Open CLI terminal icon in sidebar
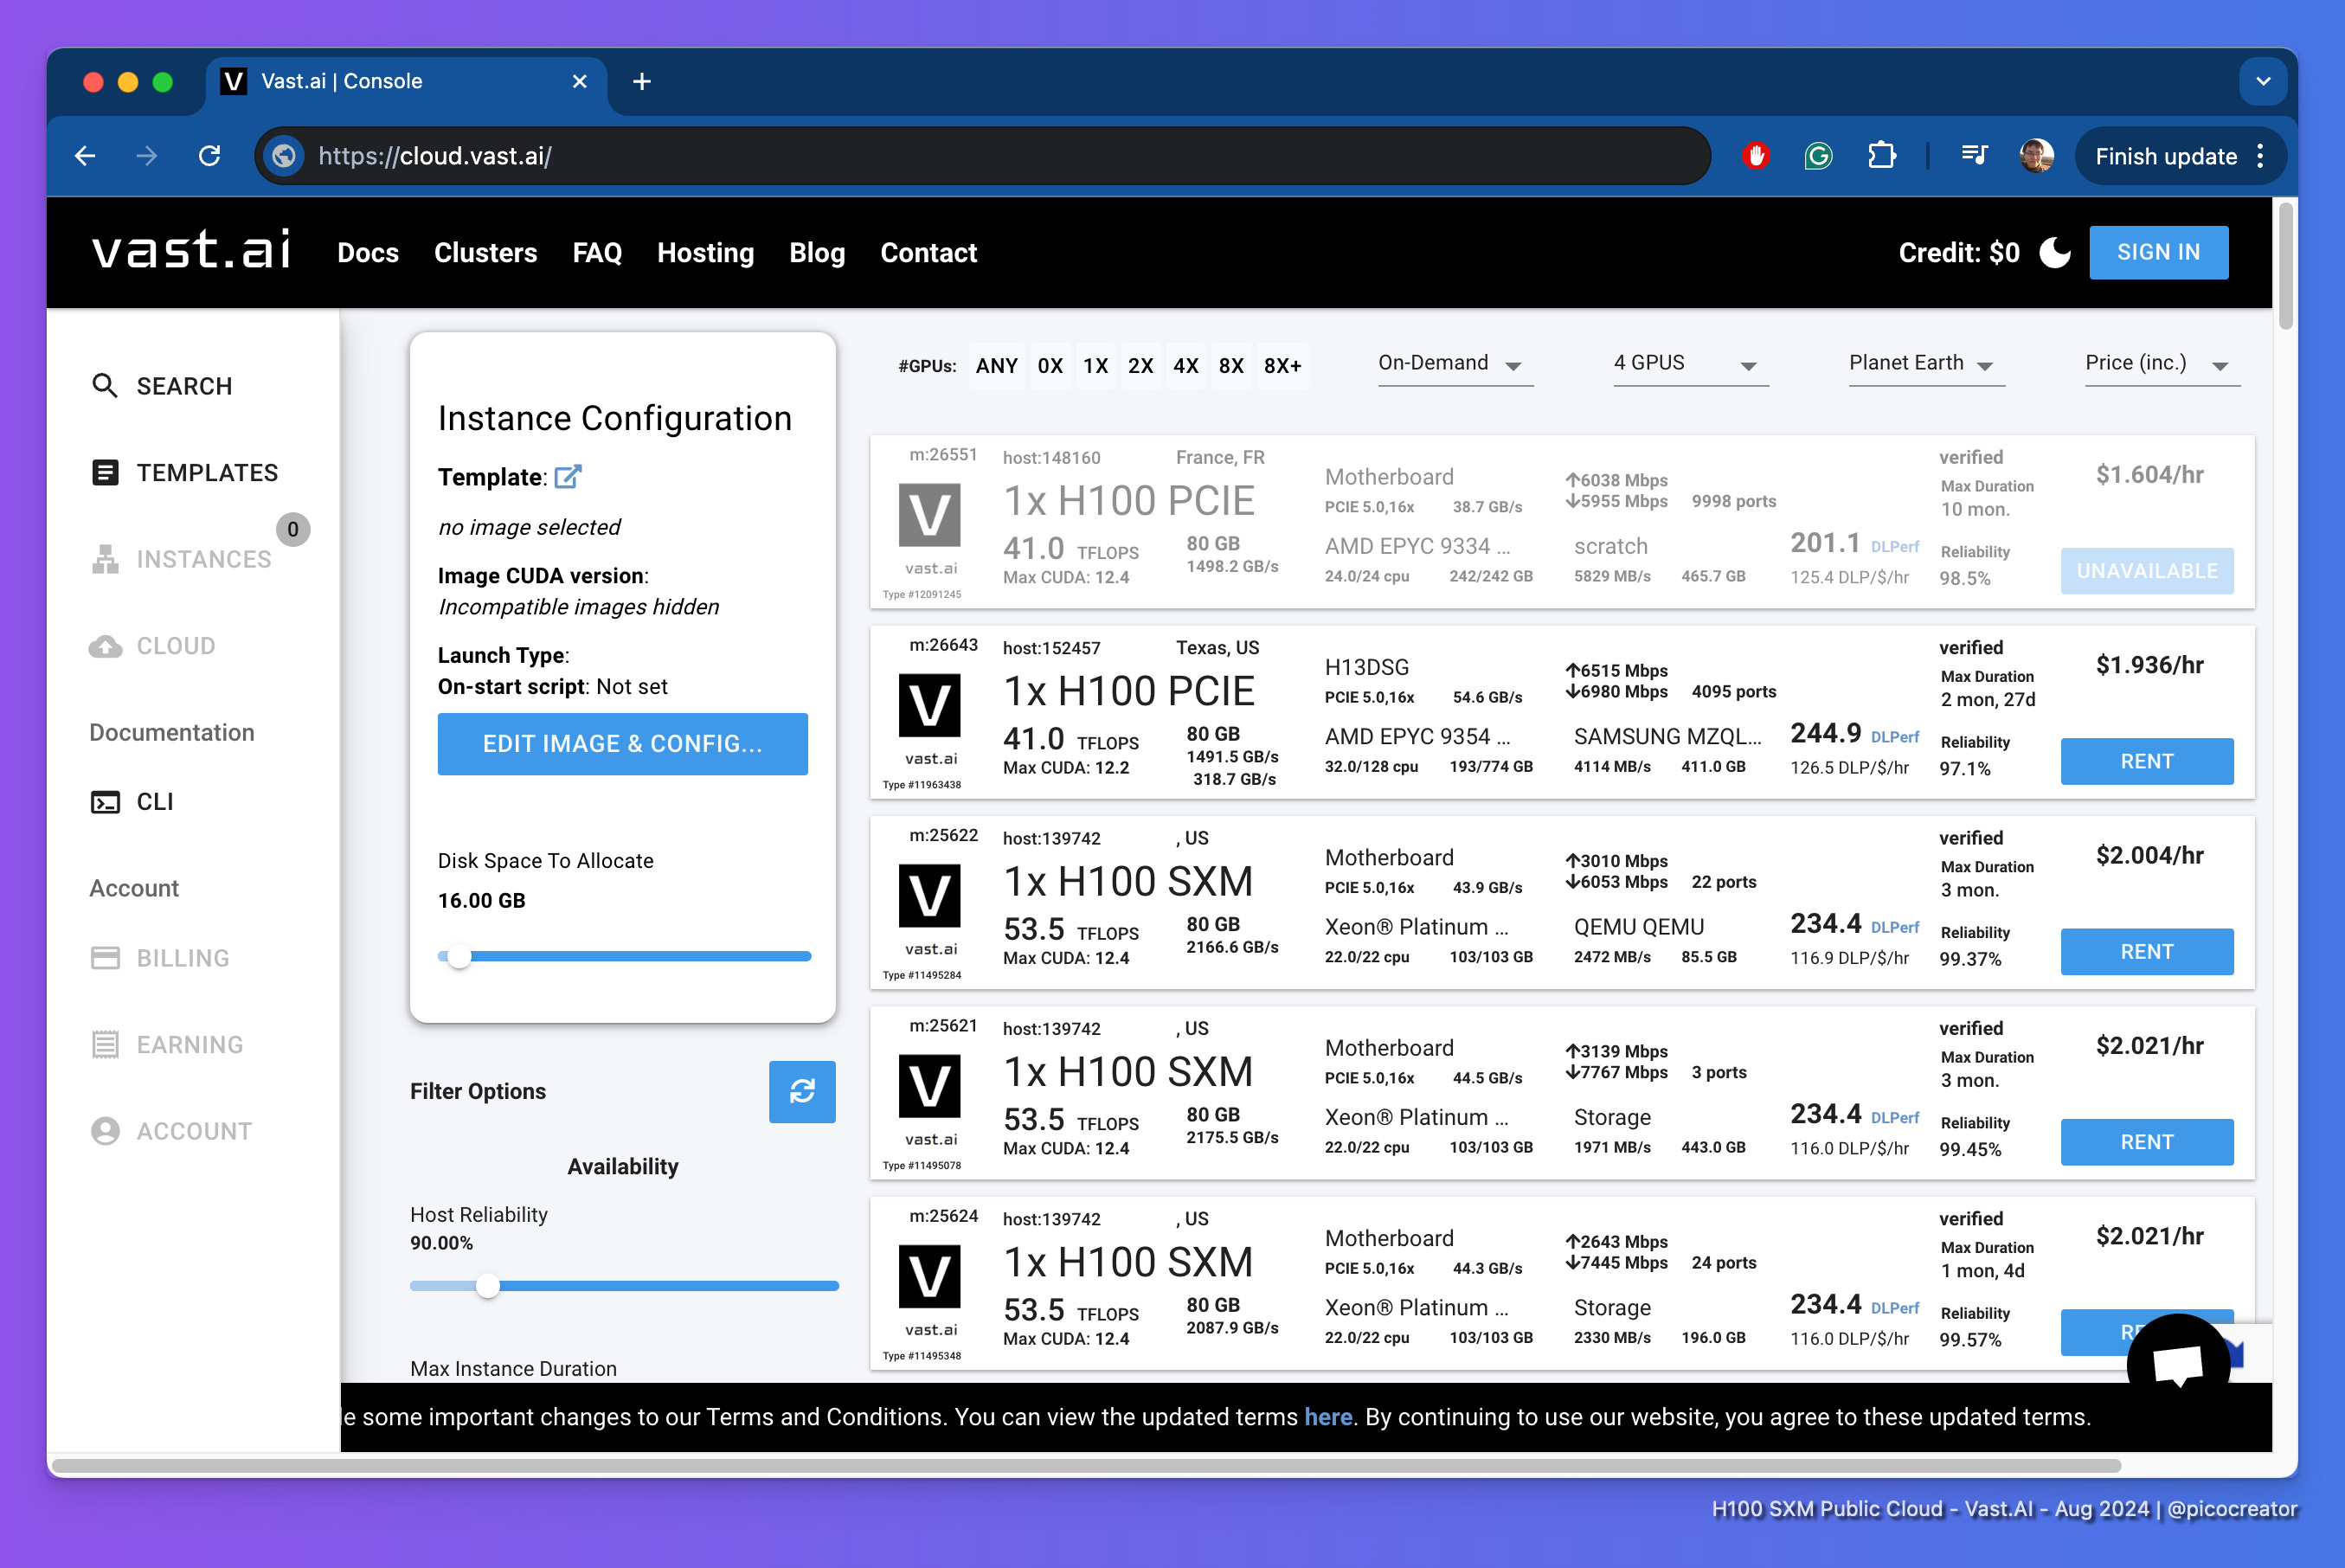The width and height of the screenshot is (2345, 1568). coord(104,802)
